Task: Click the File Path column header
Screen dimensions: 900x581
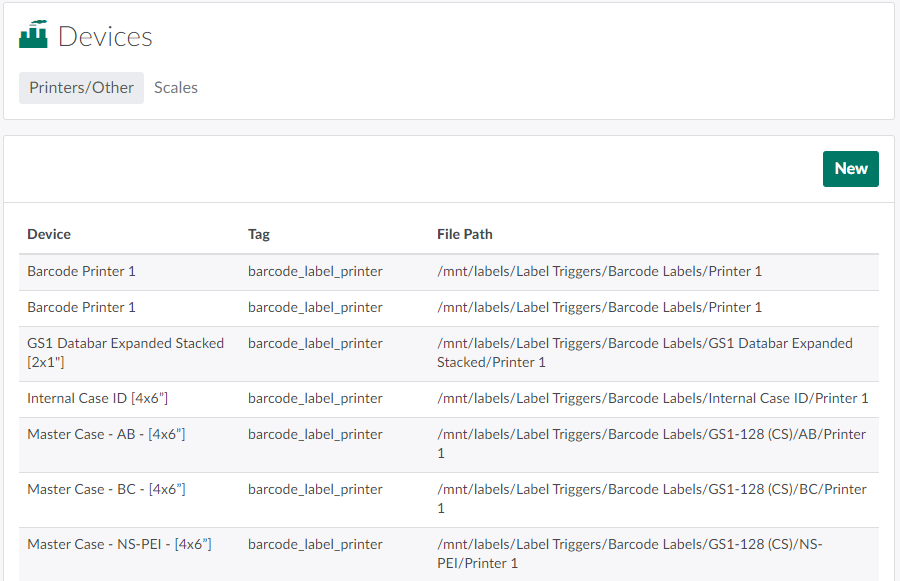Action: click(465, 234)
